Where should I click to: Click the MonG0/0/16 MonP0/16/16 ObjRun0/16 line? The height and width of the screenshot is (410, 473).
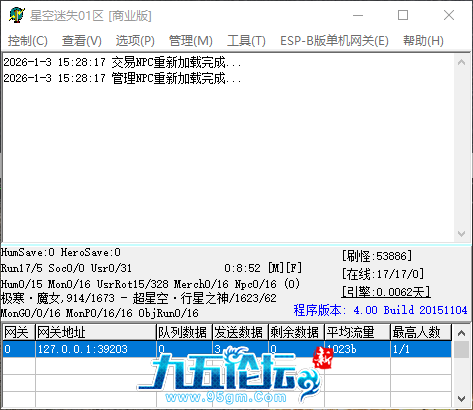click(100, 313)
